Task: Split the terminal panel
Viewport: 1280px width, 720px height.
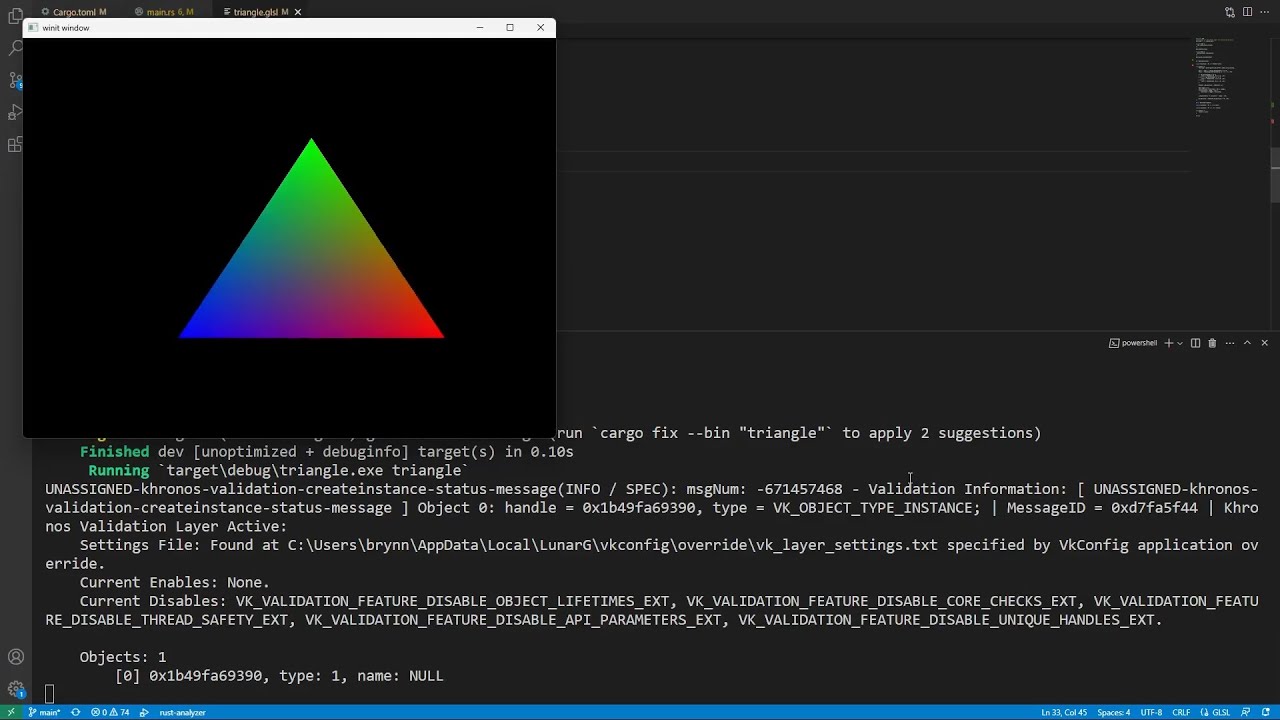Action: coord(1195,343)
